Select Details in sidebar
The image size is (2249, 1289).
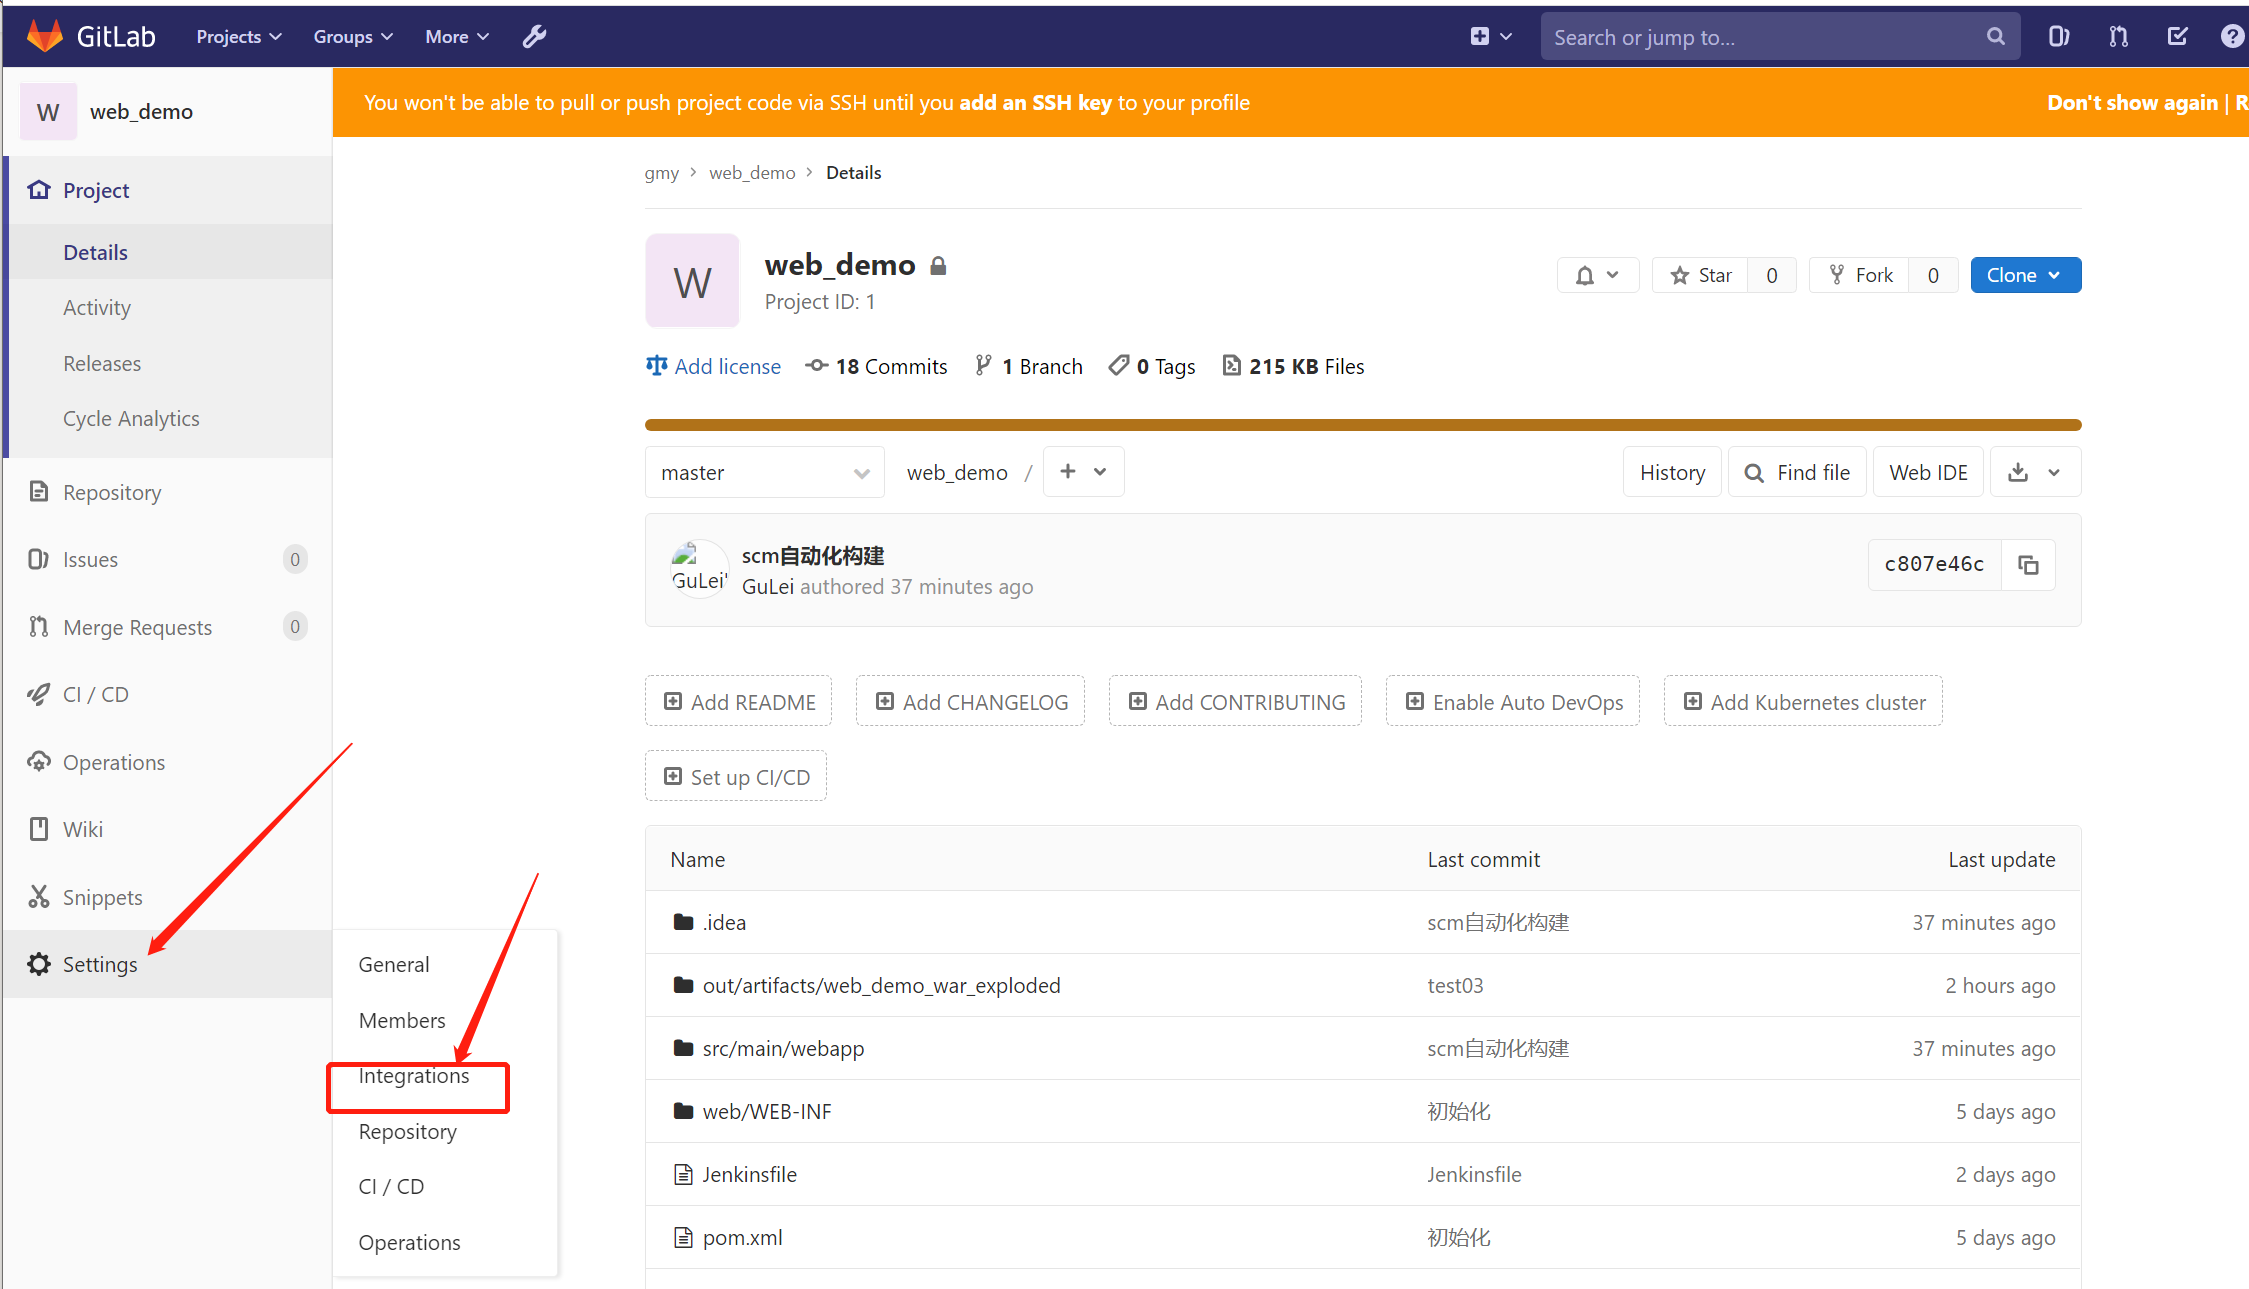click(168, 252)
